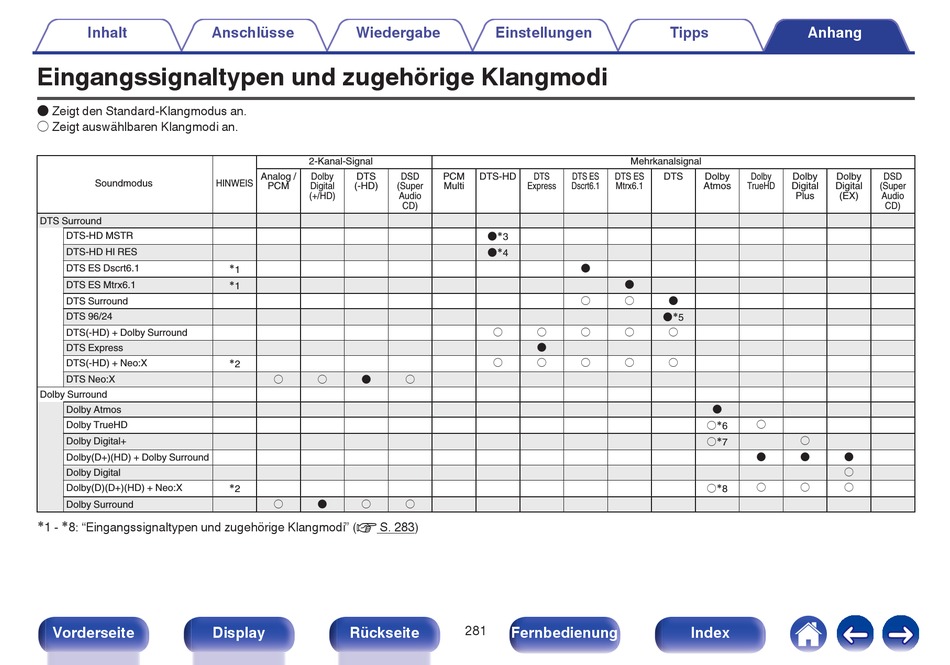Click the 'Dolby Digital+' row label
The image size is (950, 665).
coord(96,441)
